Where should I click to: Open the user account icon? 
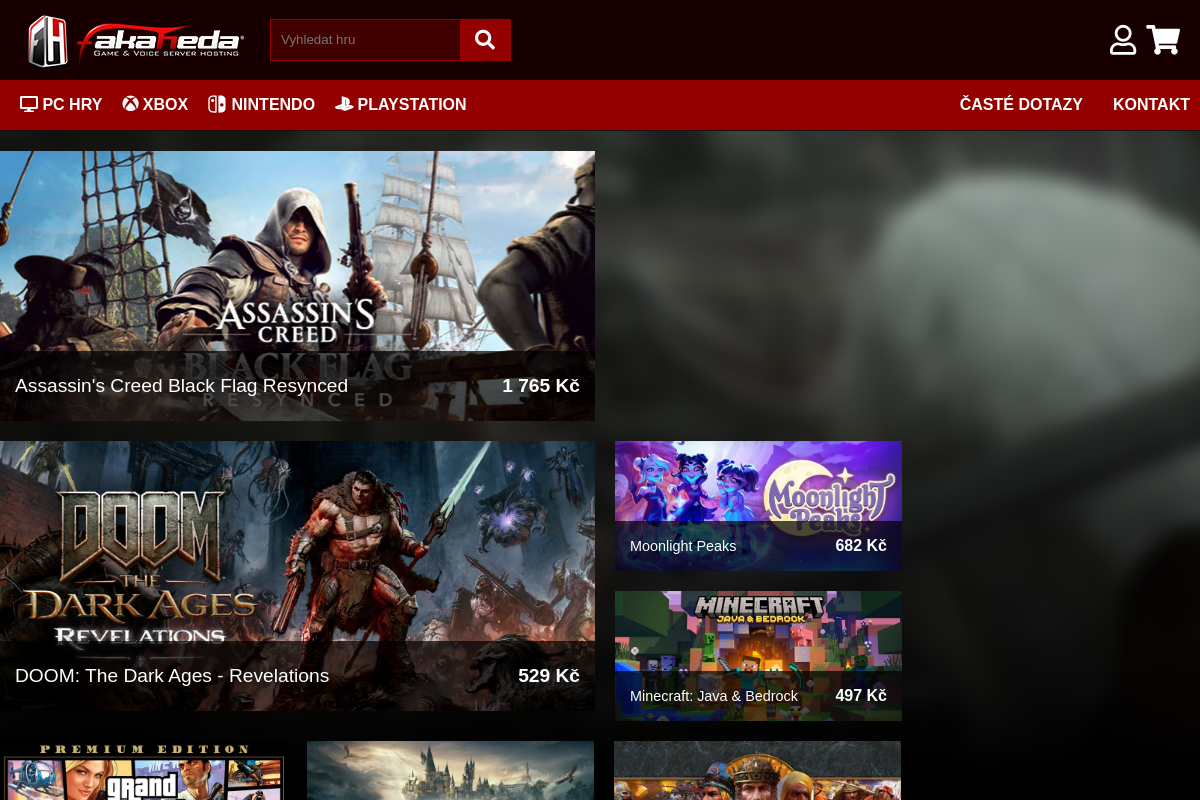tap(1123, 40)
